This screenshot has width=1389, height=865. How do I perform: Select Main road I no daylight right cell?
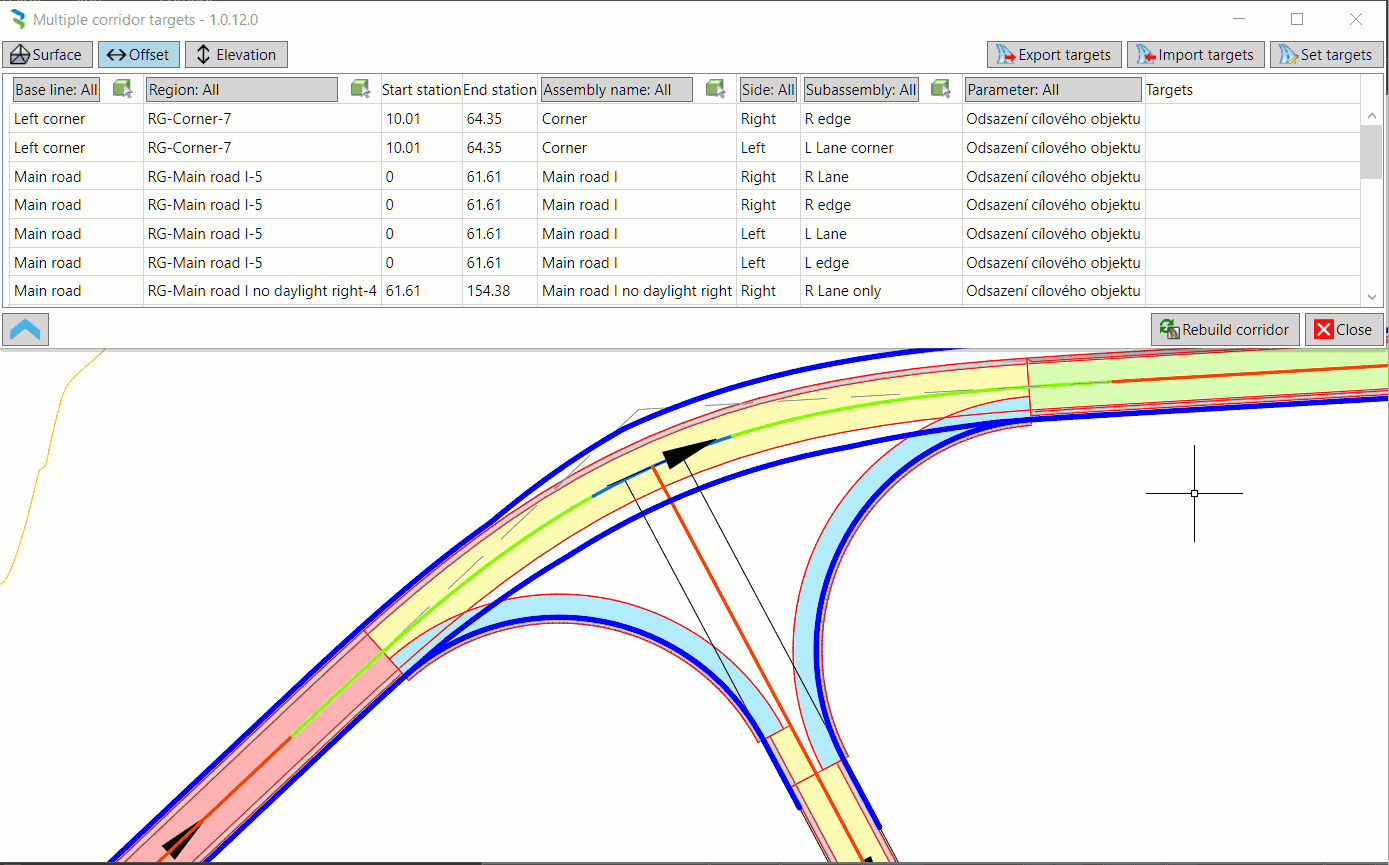[637, 291]
